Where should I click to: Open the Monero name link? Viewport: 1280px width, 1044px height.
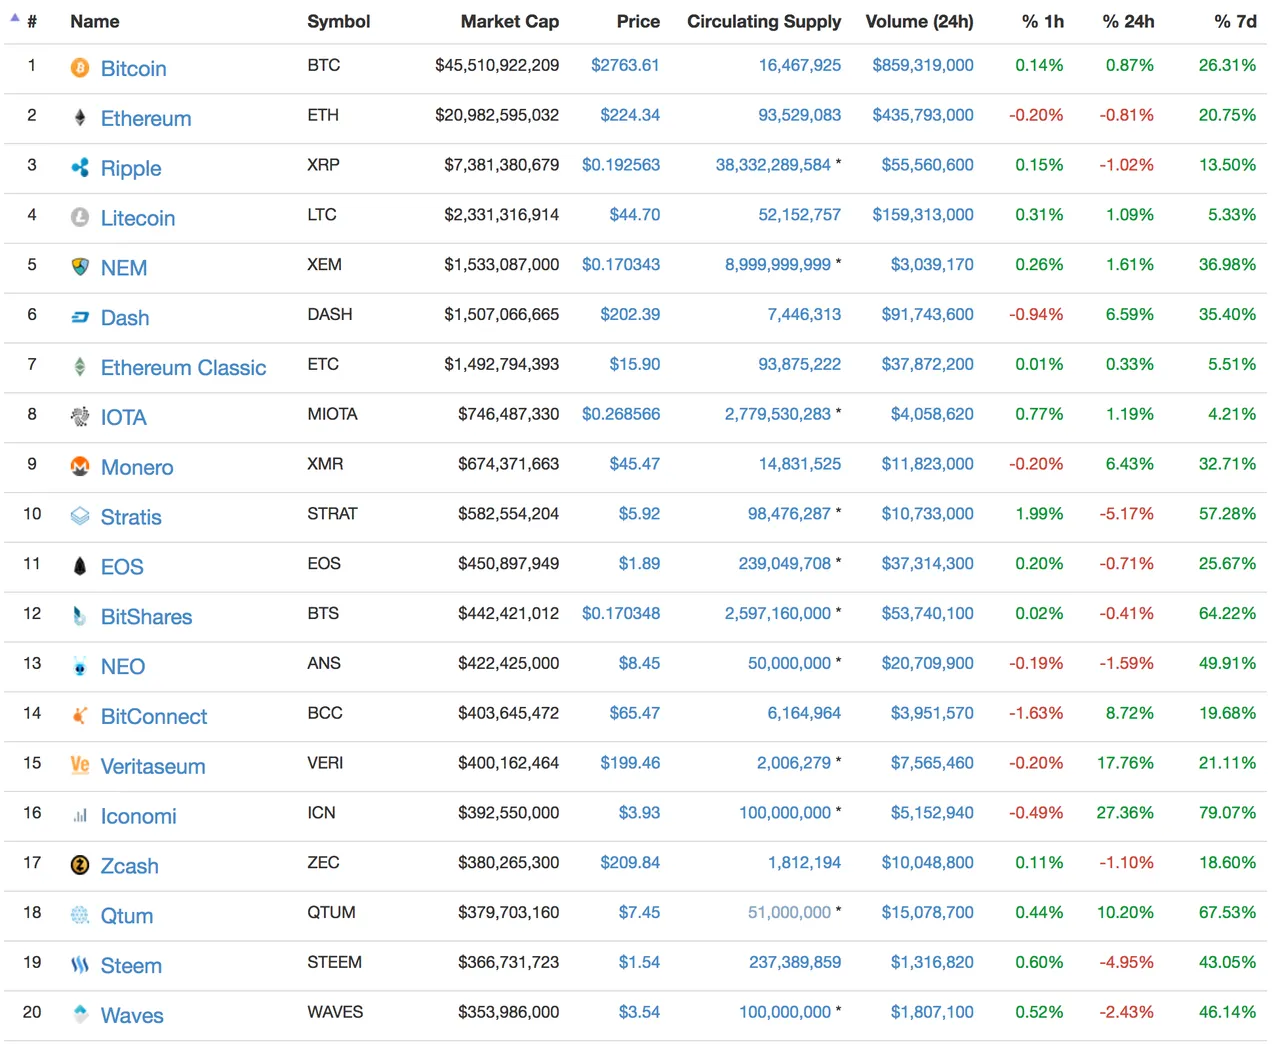pyautogui.click(x=137, y=467)
